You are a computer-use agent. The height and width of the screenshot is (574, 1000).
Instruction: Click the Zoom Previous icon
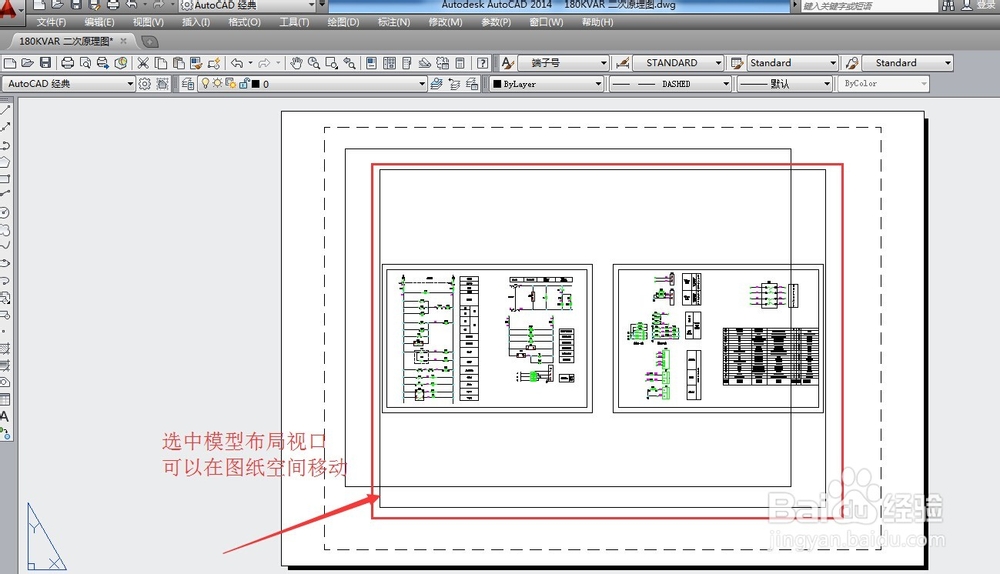tap(349, 63)
